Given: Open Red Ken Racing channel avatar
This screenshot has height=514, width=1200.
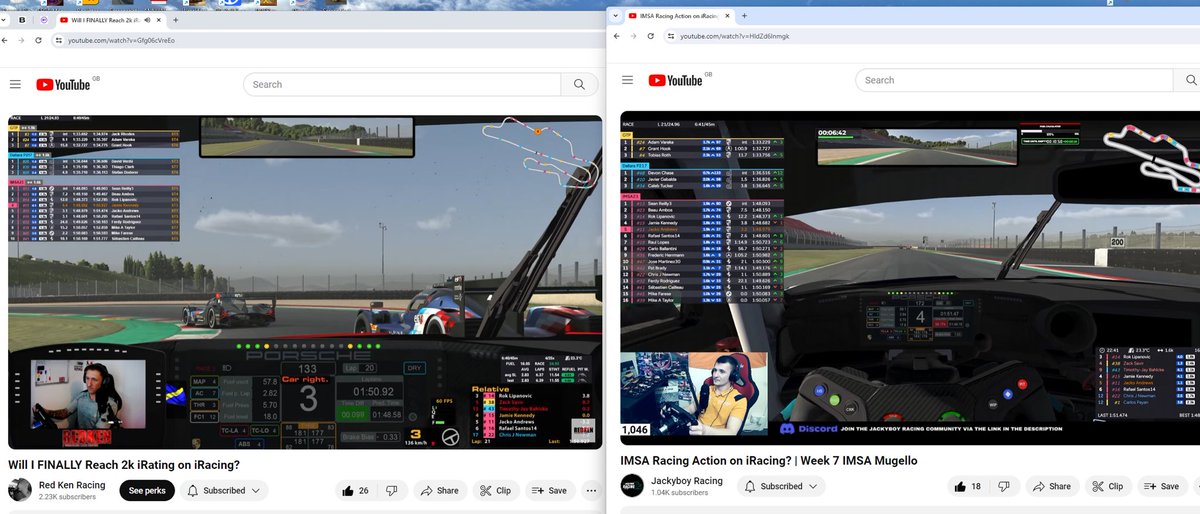Looking at the screenshot, I should click(x=19, y=490).
